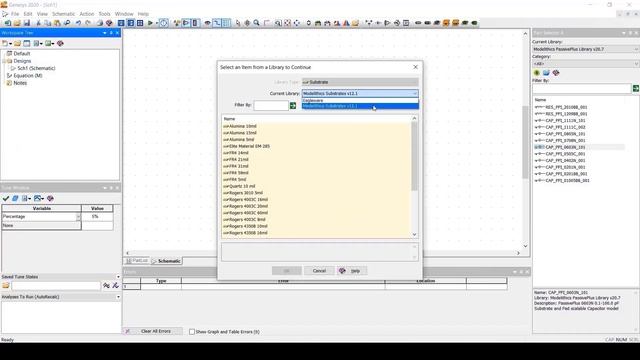Click the pointer Select tool icon
This screenshot has height=360, width=640.
click(238, 23)
